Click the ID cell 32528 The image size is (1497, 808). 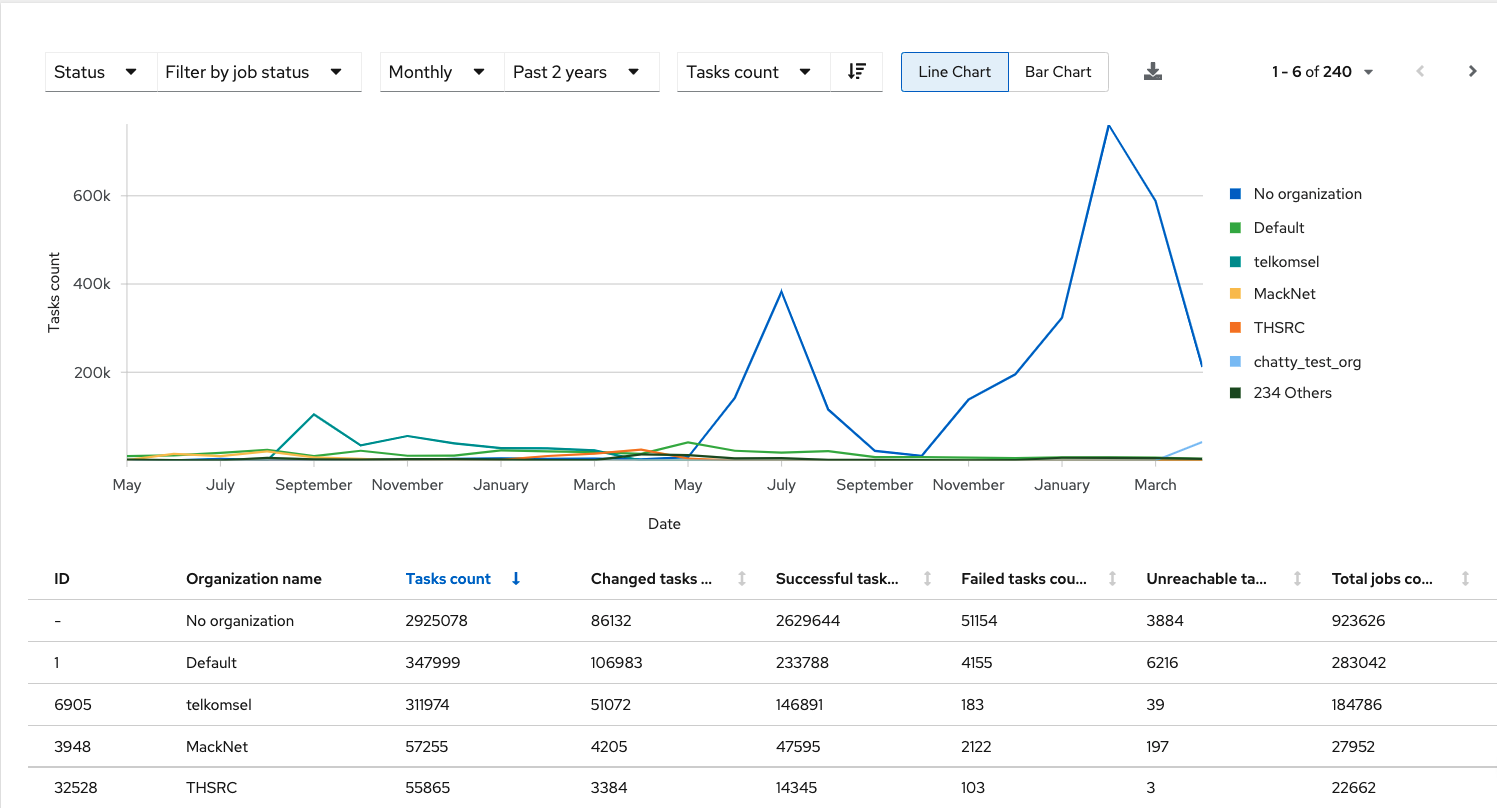point(77,788)
